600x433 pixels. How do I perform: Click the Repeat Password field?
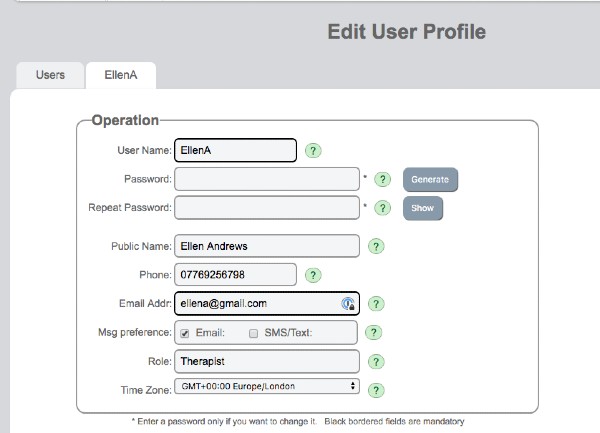point(267,208)
